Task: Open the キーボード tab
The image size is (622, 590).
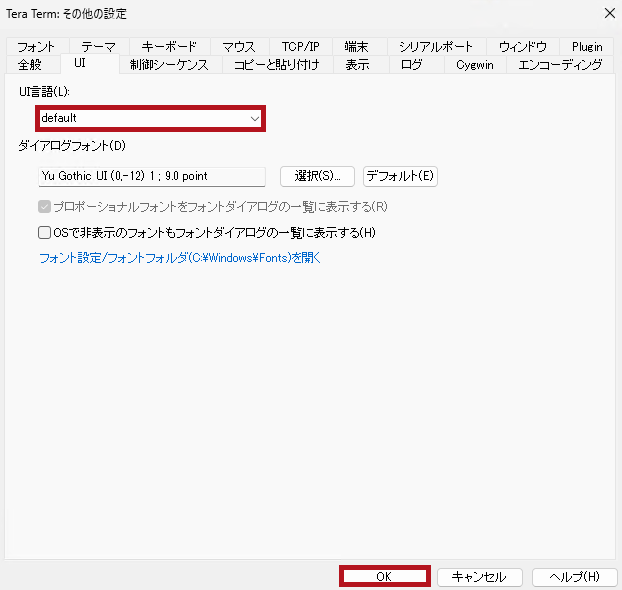Action: pyautogui.click(x=169, y=47)
